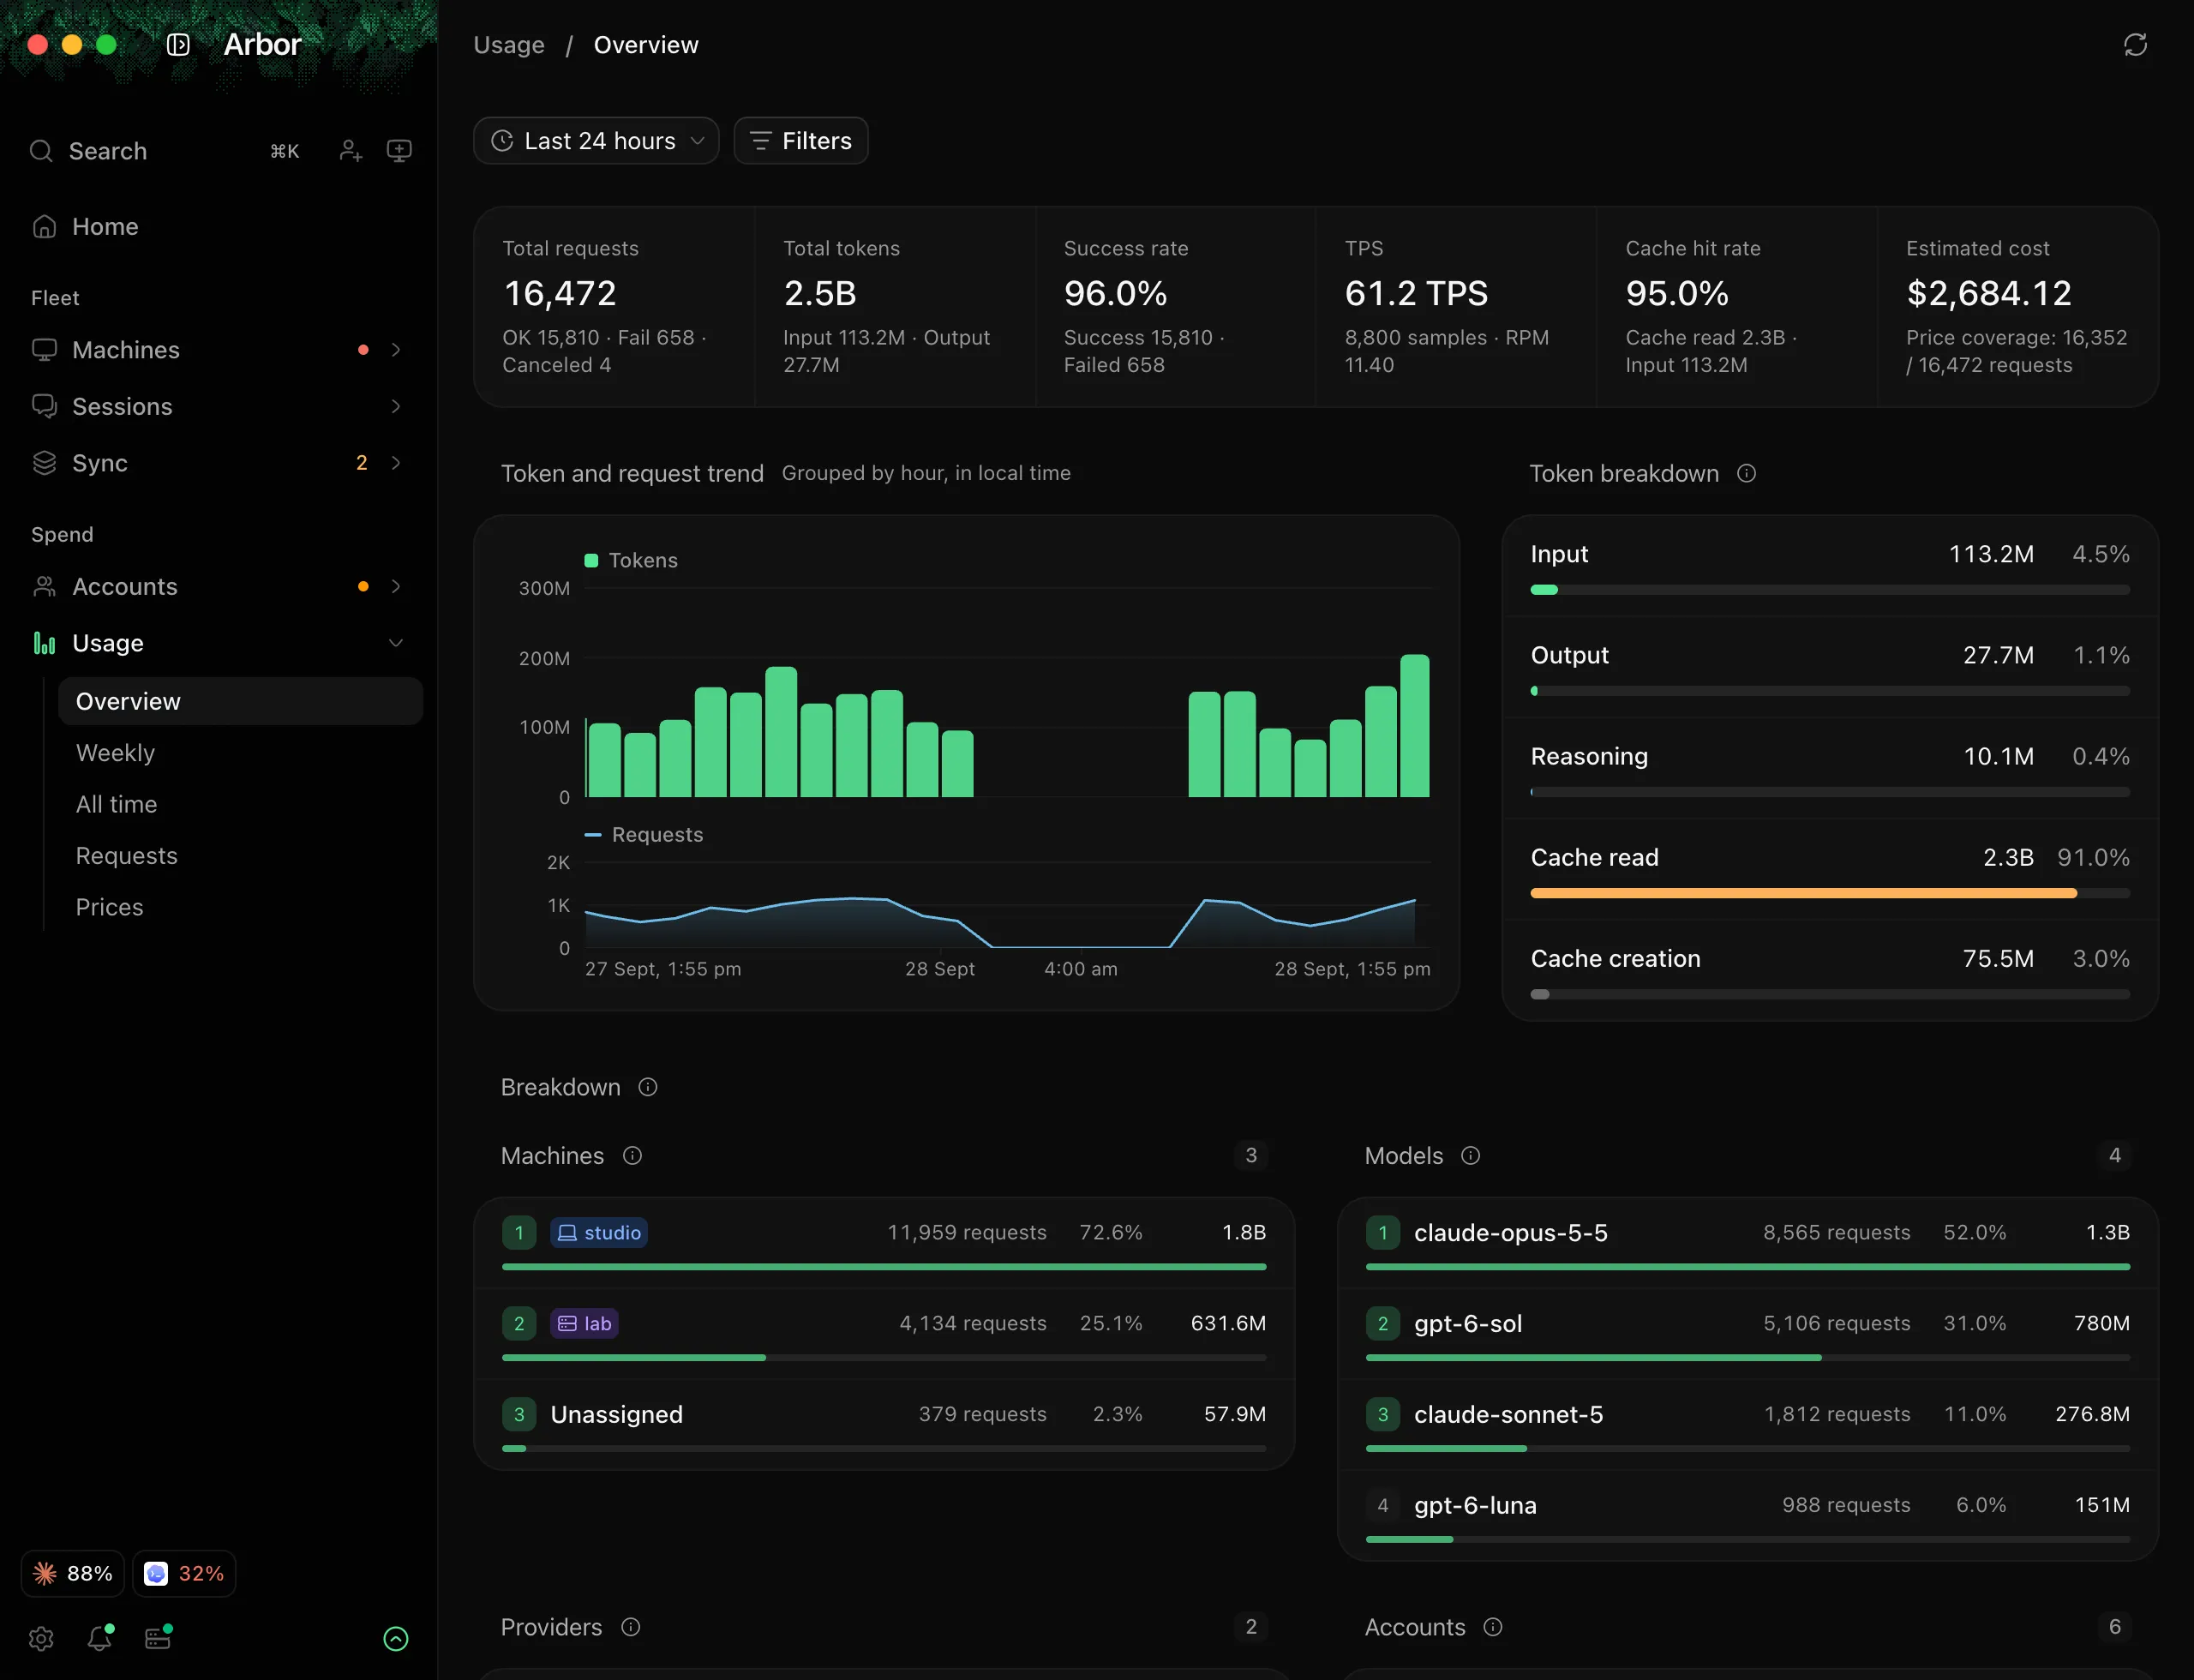This screenshot has height=1680, width=2194.
Task: Click the refresh icon in the header
Action: coord(2135,45)
